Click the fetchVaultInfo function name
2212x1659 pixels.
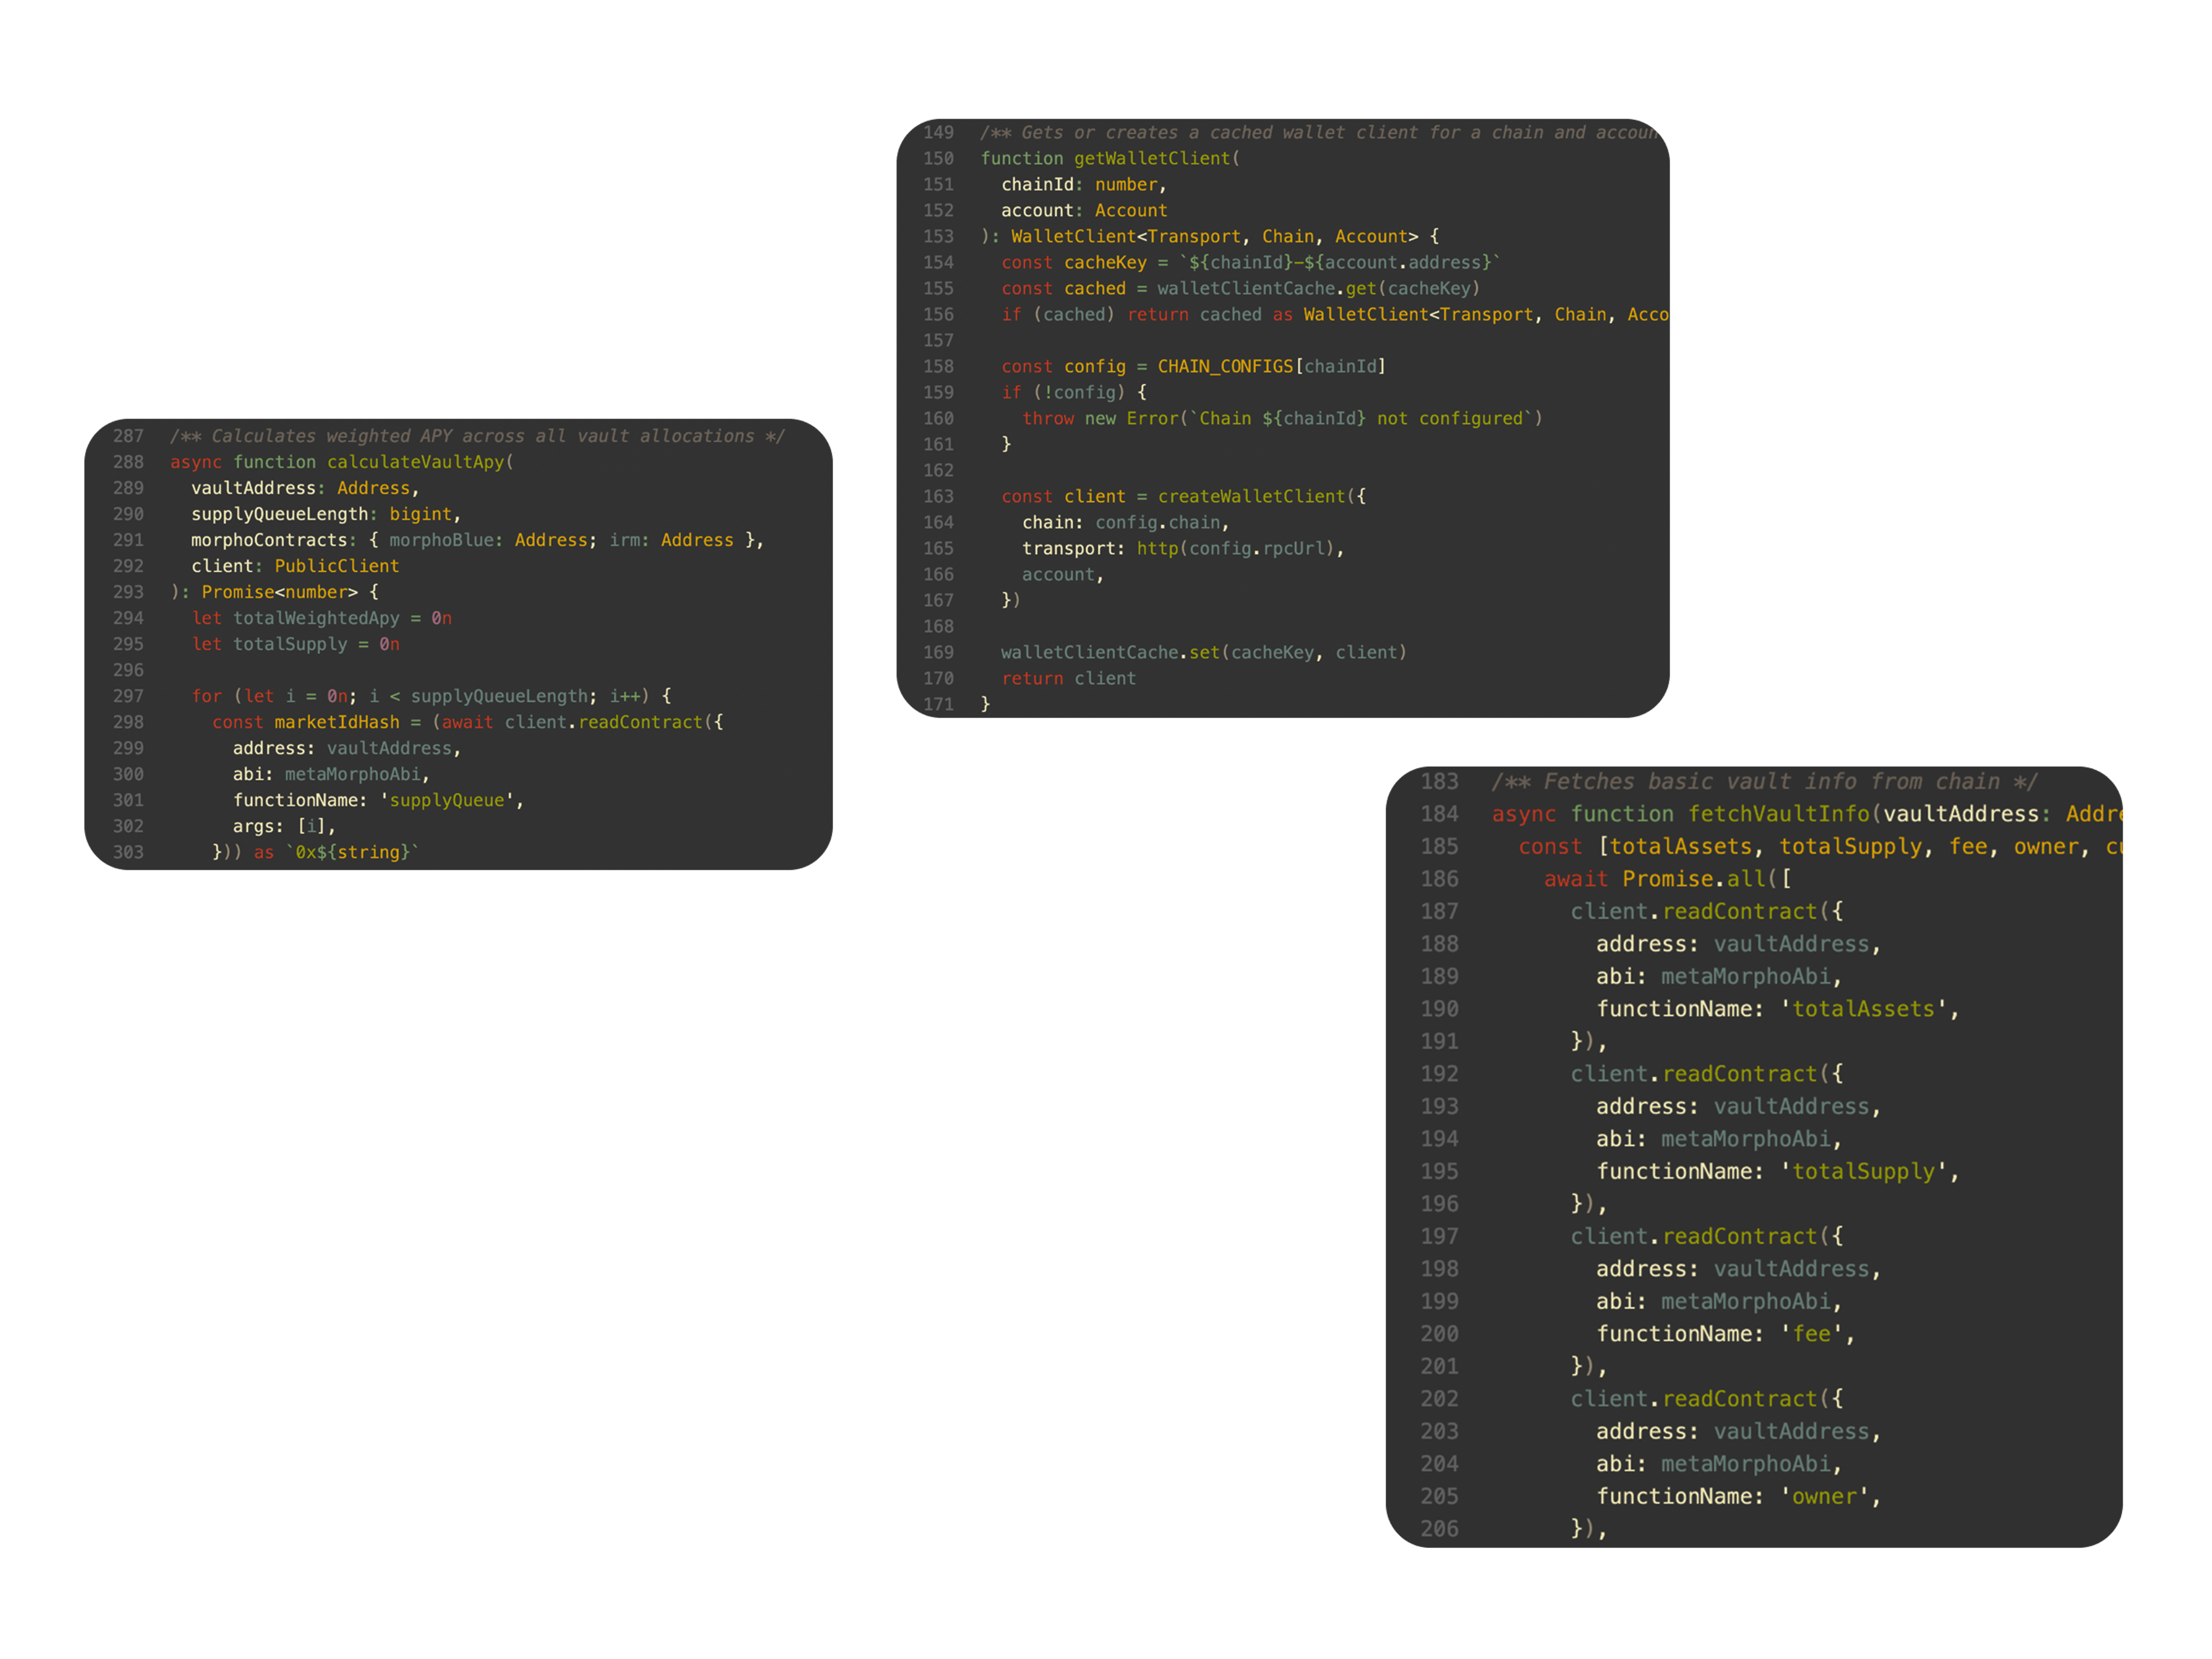pos(1779,814)
